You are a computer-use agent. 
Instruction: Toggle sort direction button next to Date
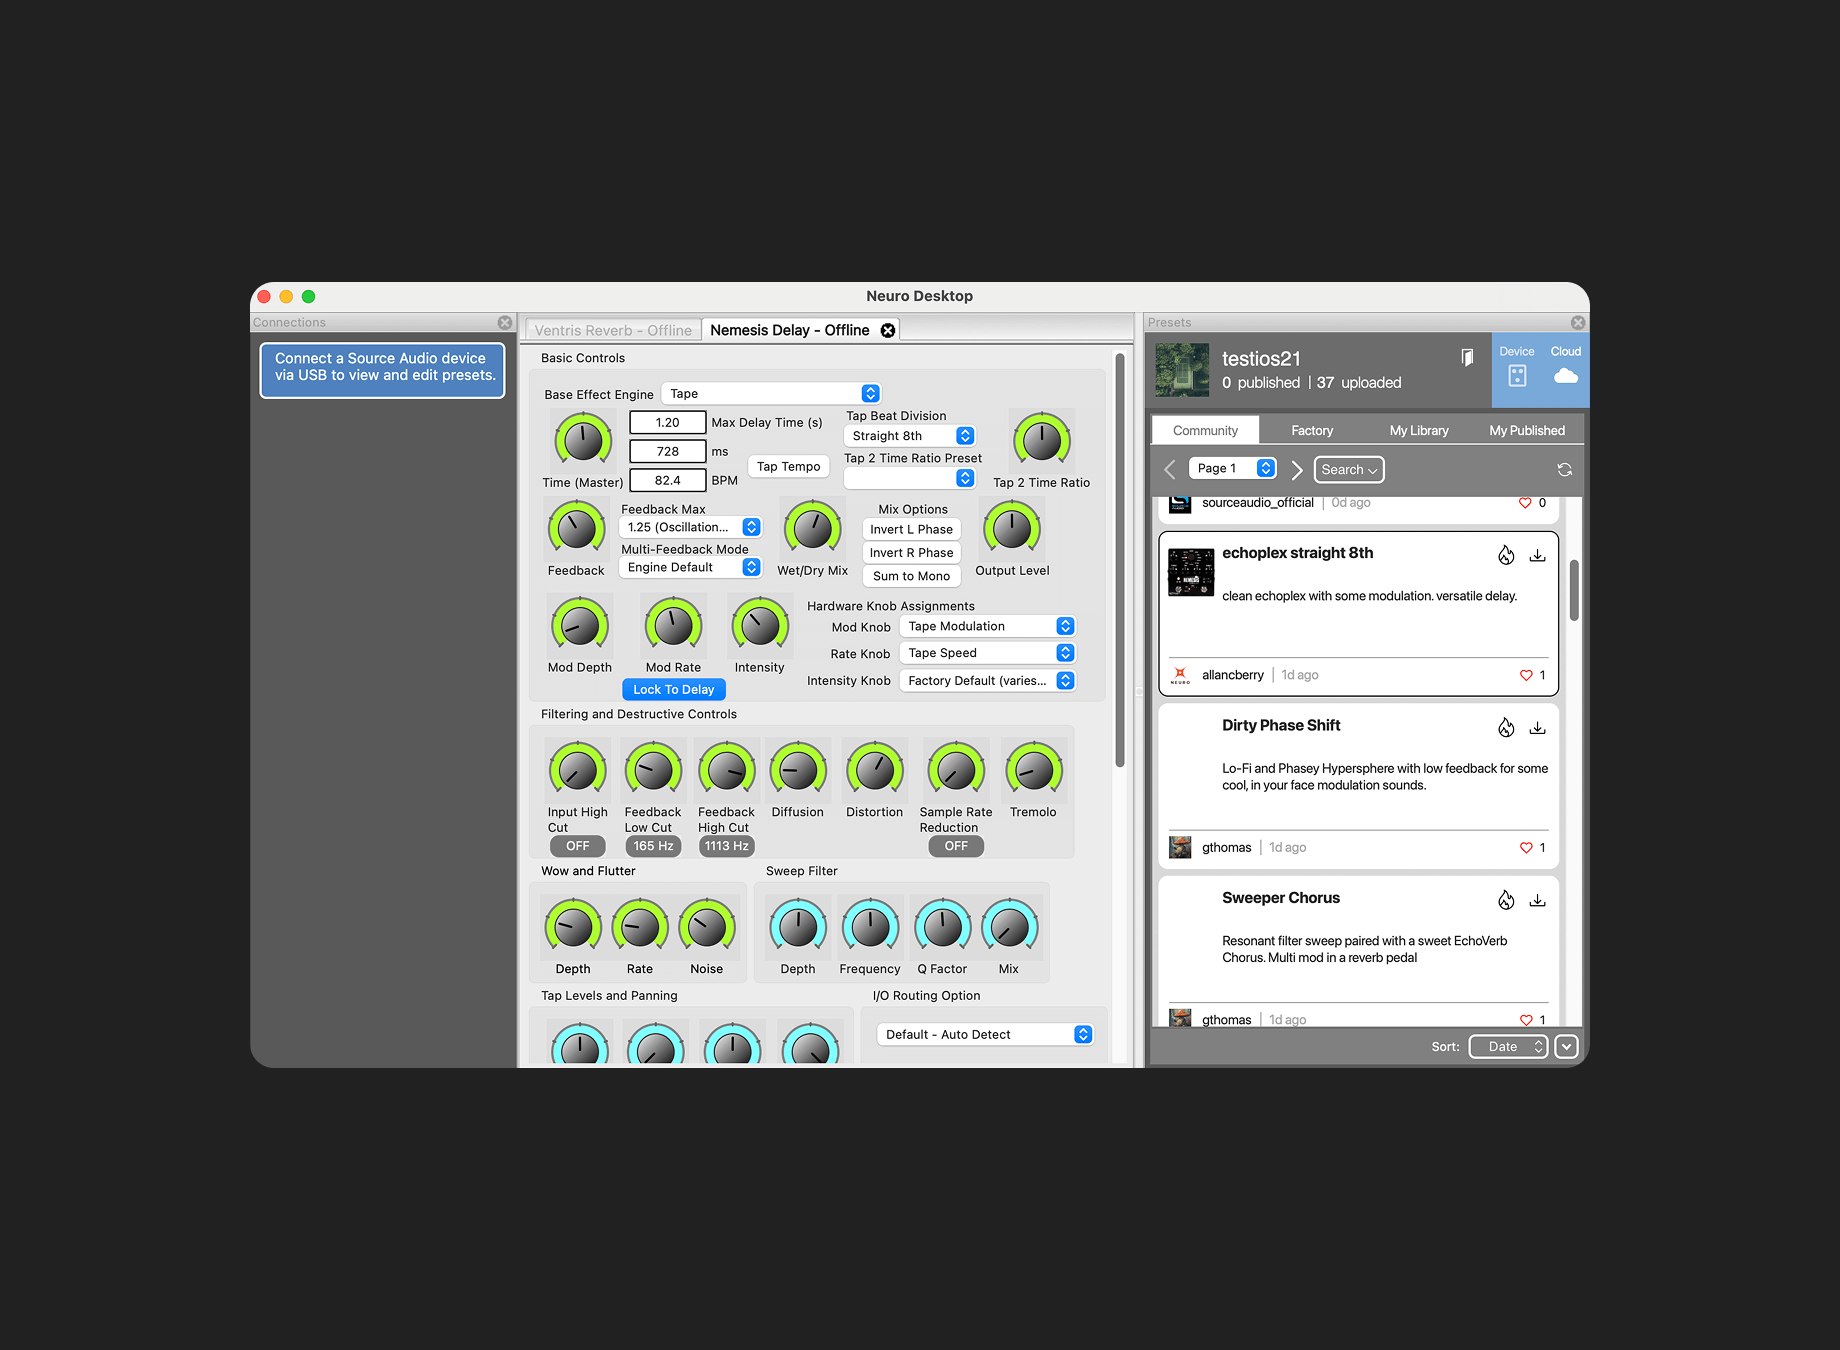pyautogui.click(x=1567, y=1047)
